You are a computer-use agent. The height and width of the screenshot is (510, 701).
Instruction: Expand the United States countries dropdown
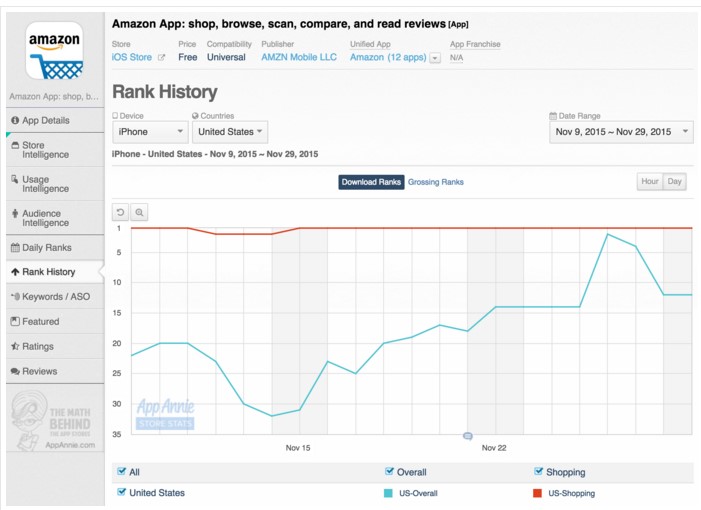pos(230,132)
